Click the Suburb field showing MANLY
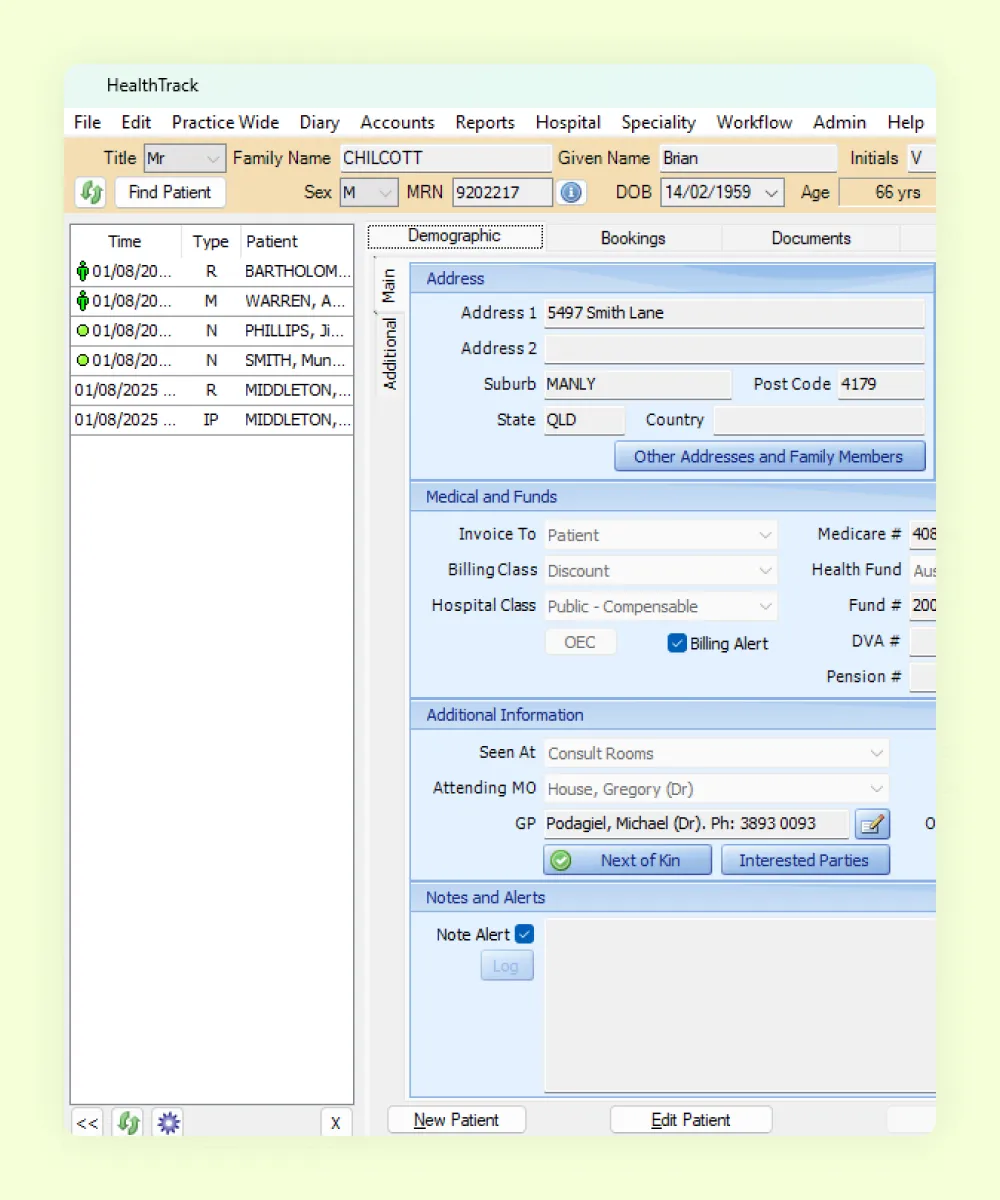 pyautogui.click(x=637, y=385)
